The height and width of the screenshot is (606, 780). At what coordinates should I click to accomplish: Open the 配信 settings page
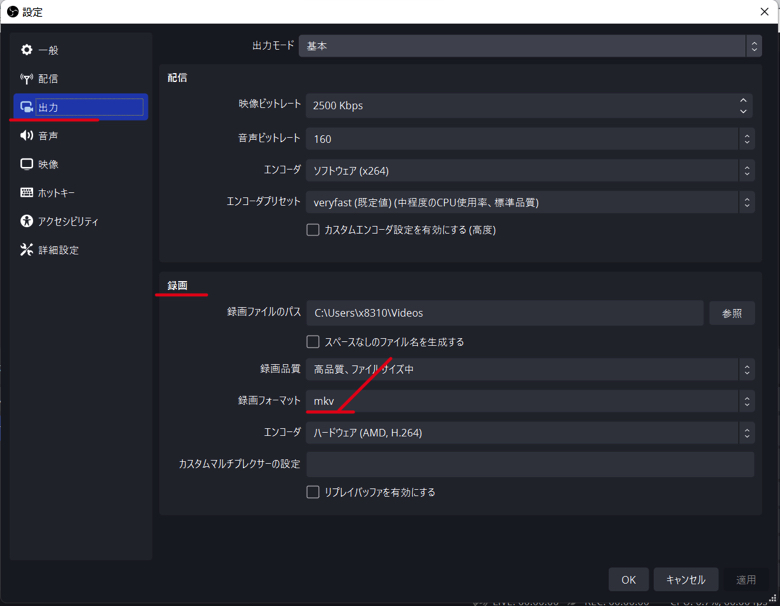(81, 79)
